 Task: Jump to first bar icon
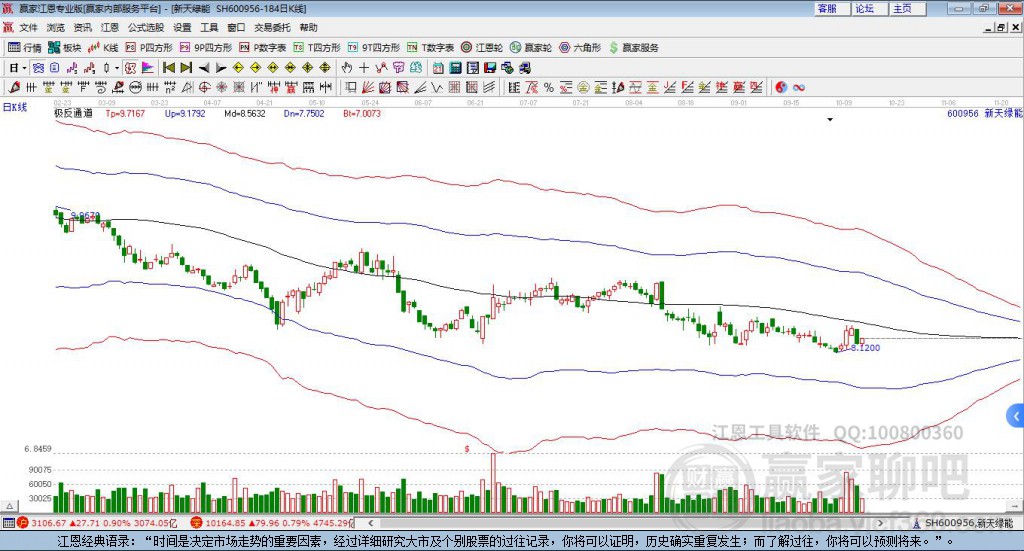click(x=168, y=68)
